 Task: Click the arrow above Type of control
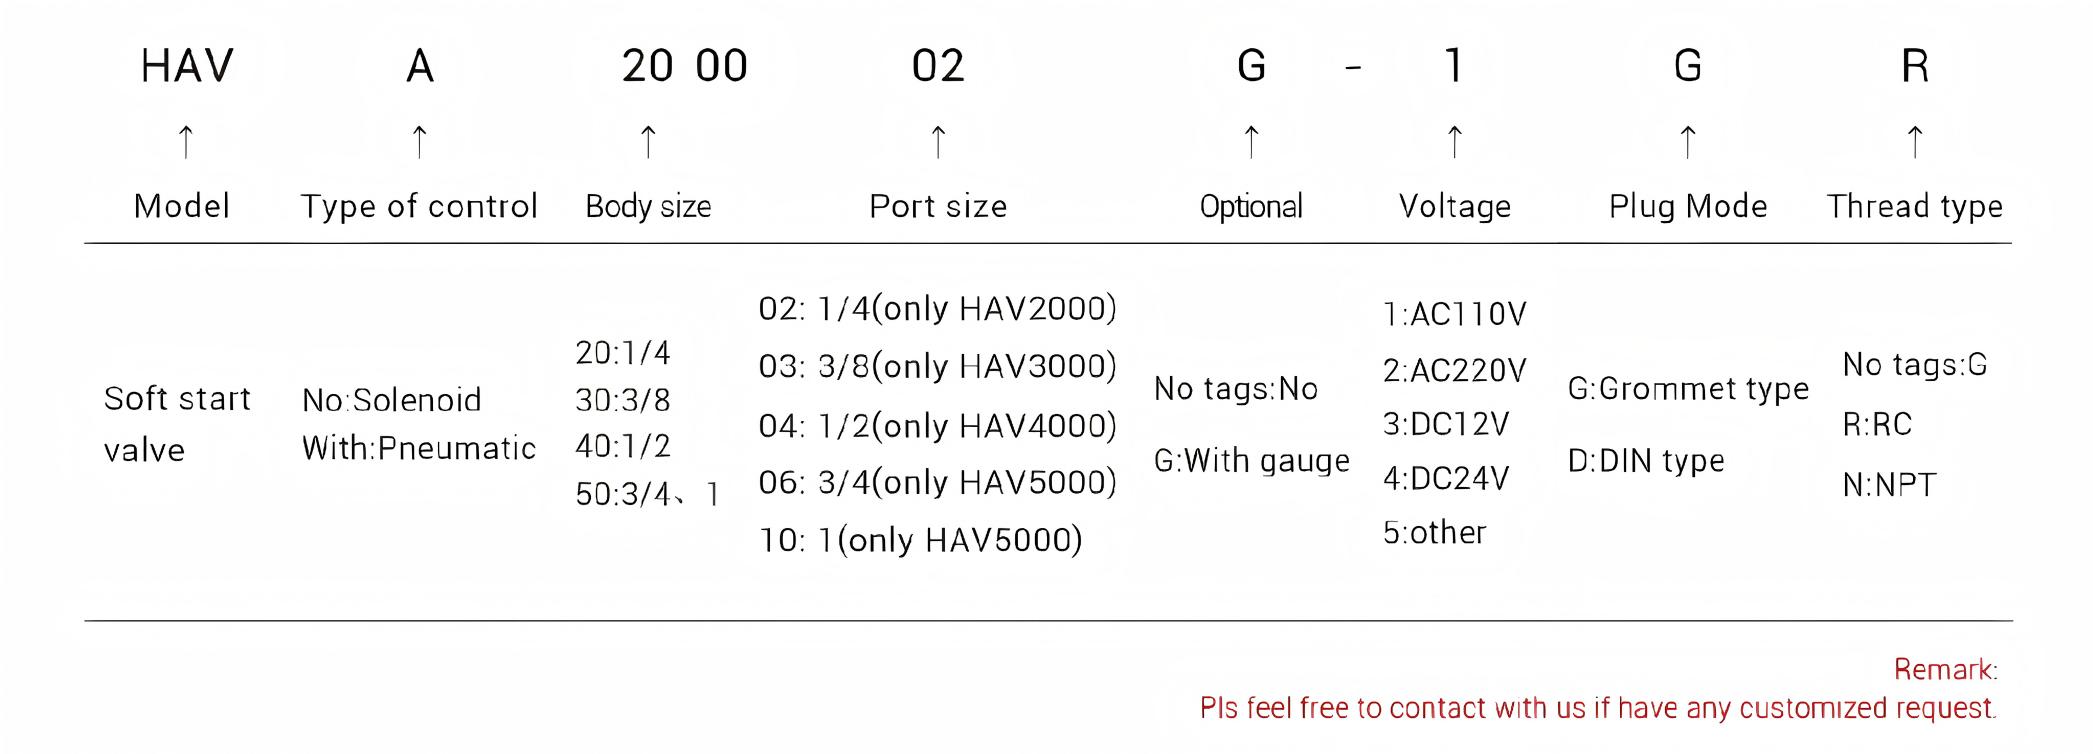click(420, 141)
